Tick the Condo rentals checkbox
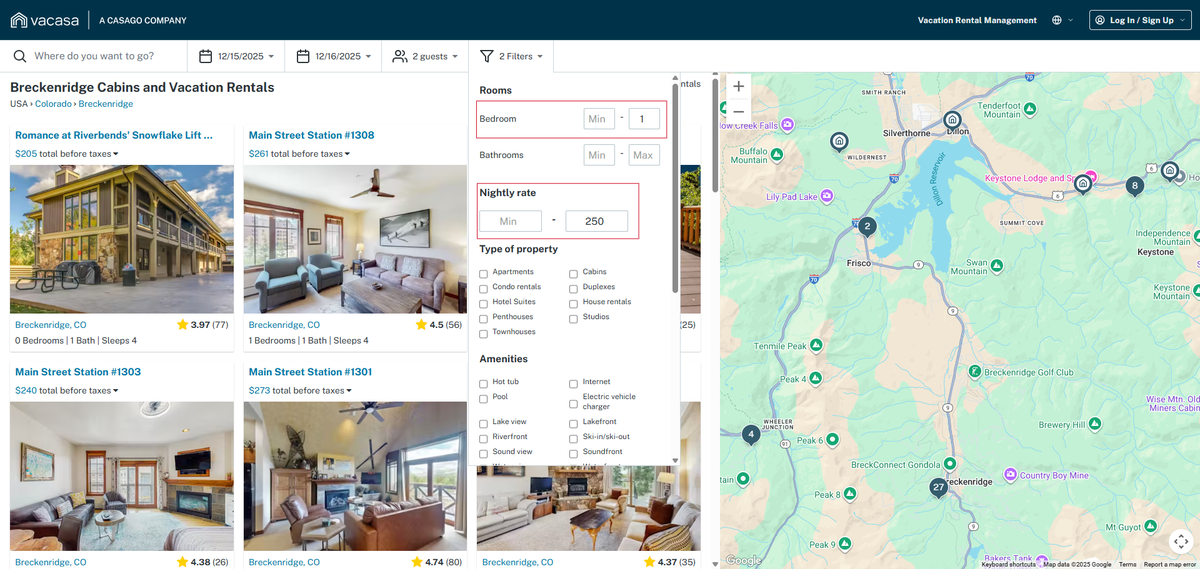 coord(484,288)
